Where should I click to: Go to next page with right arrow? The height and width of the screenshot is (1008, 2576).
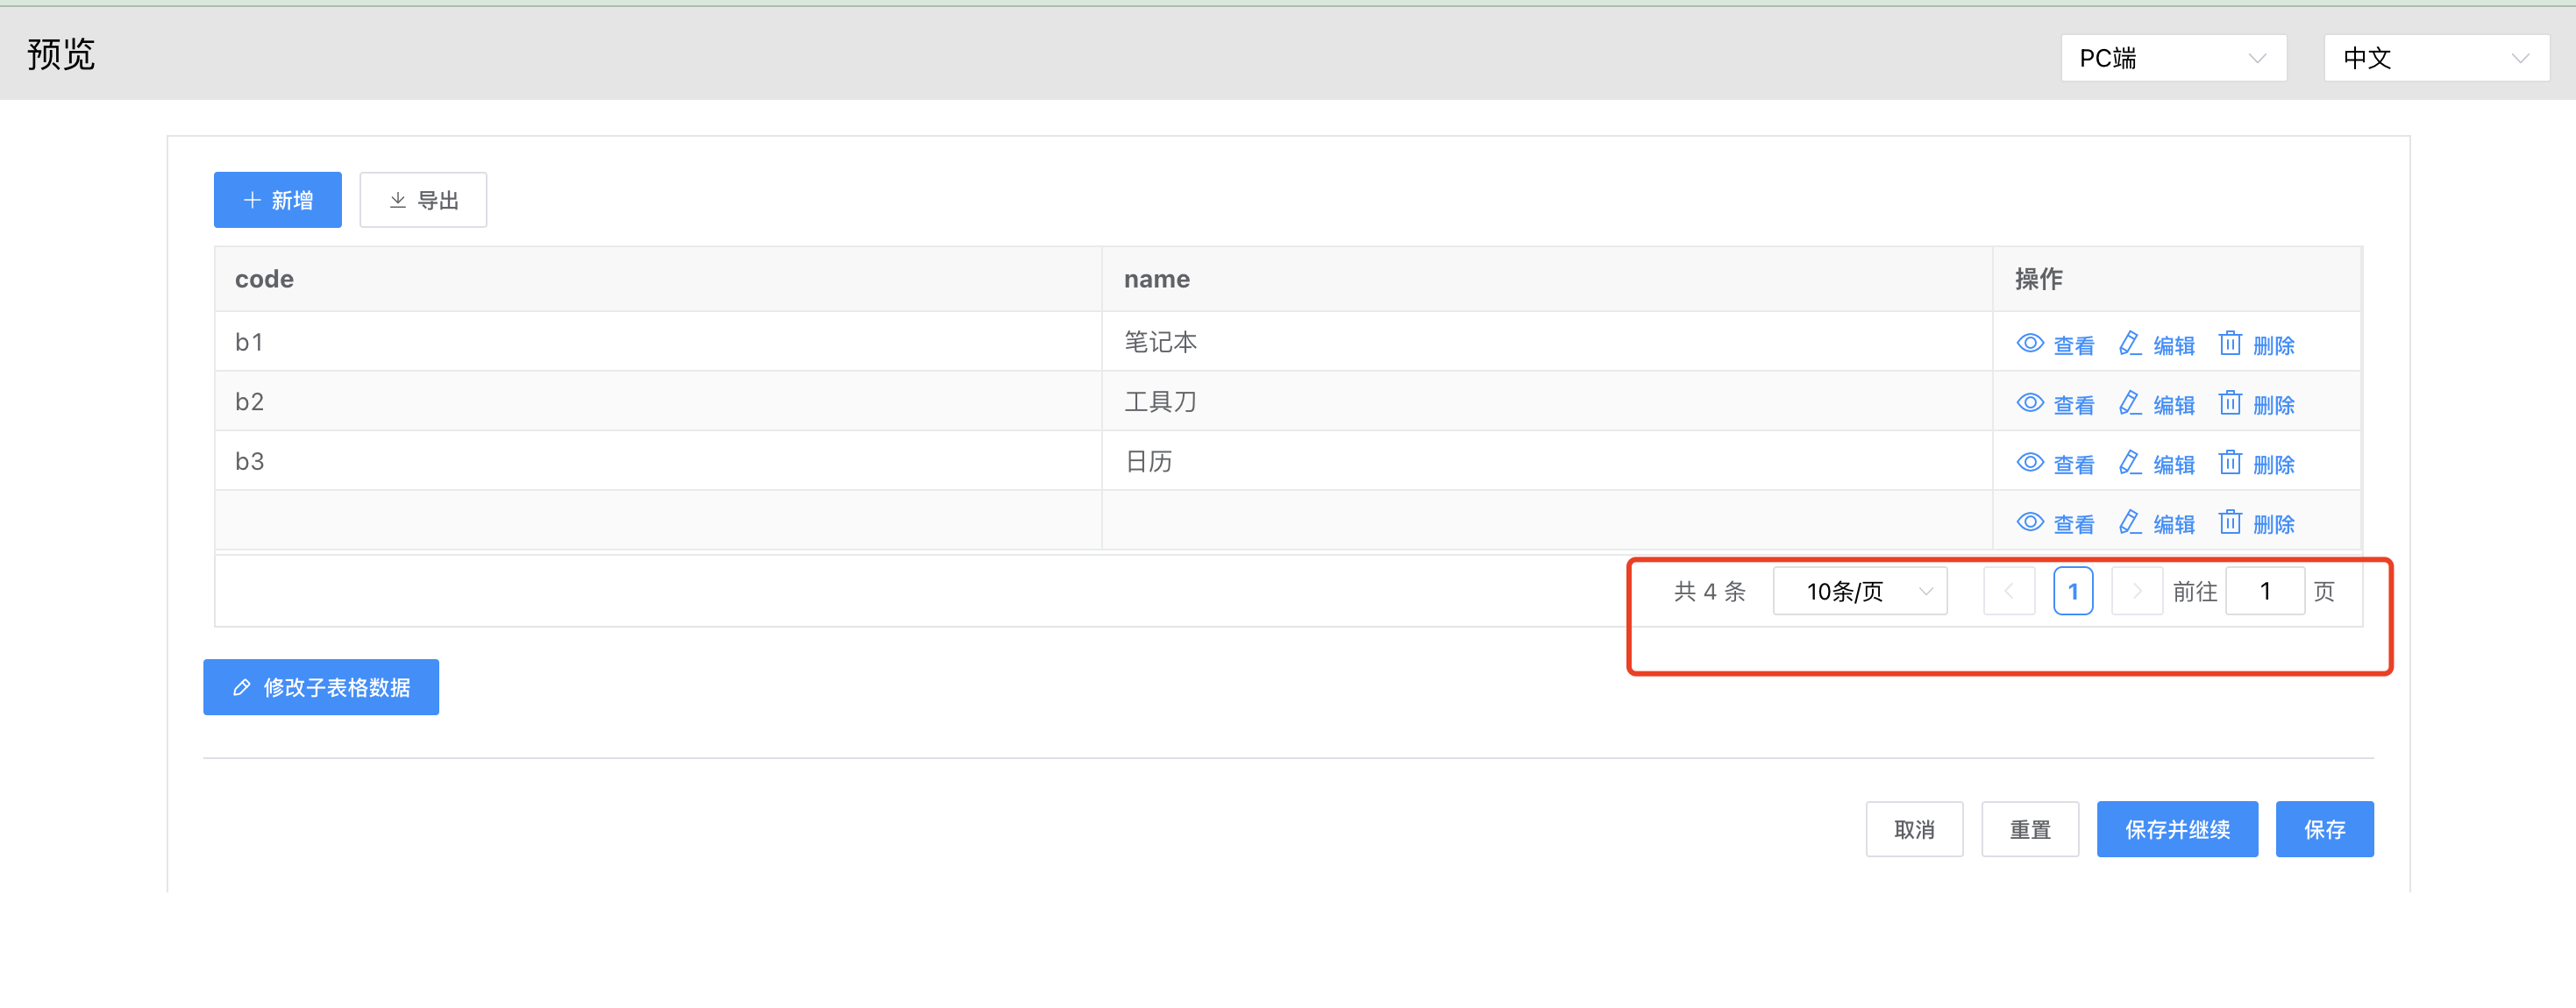(2135, 591)
